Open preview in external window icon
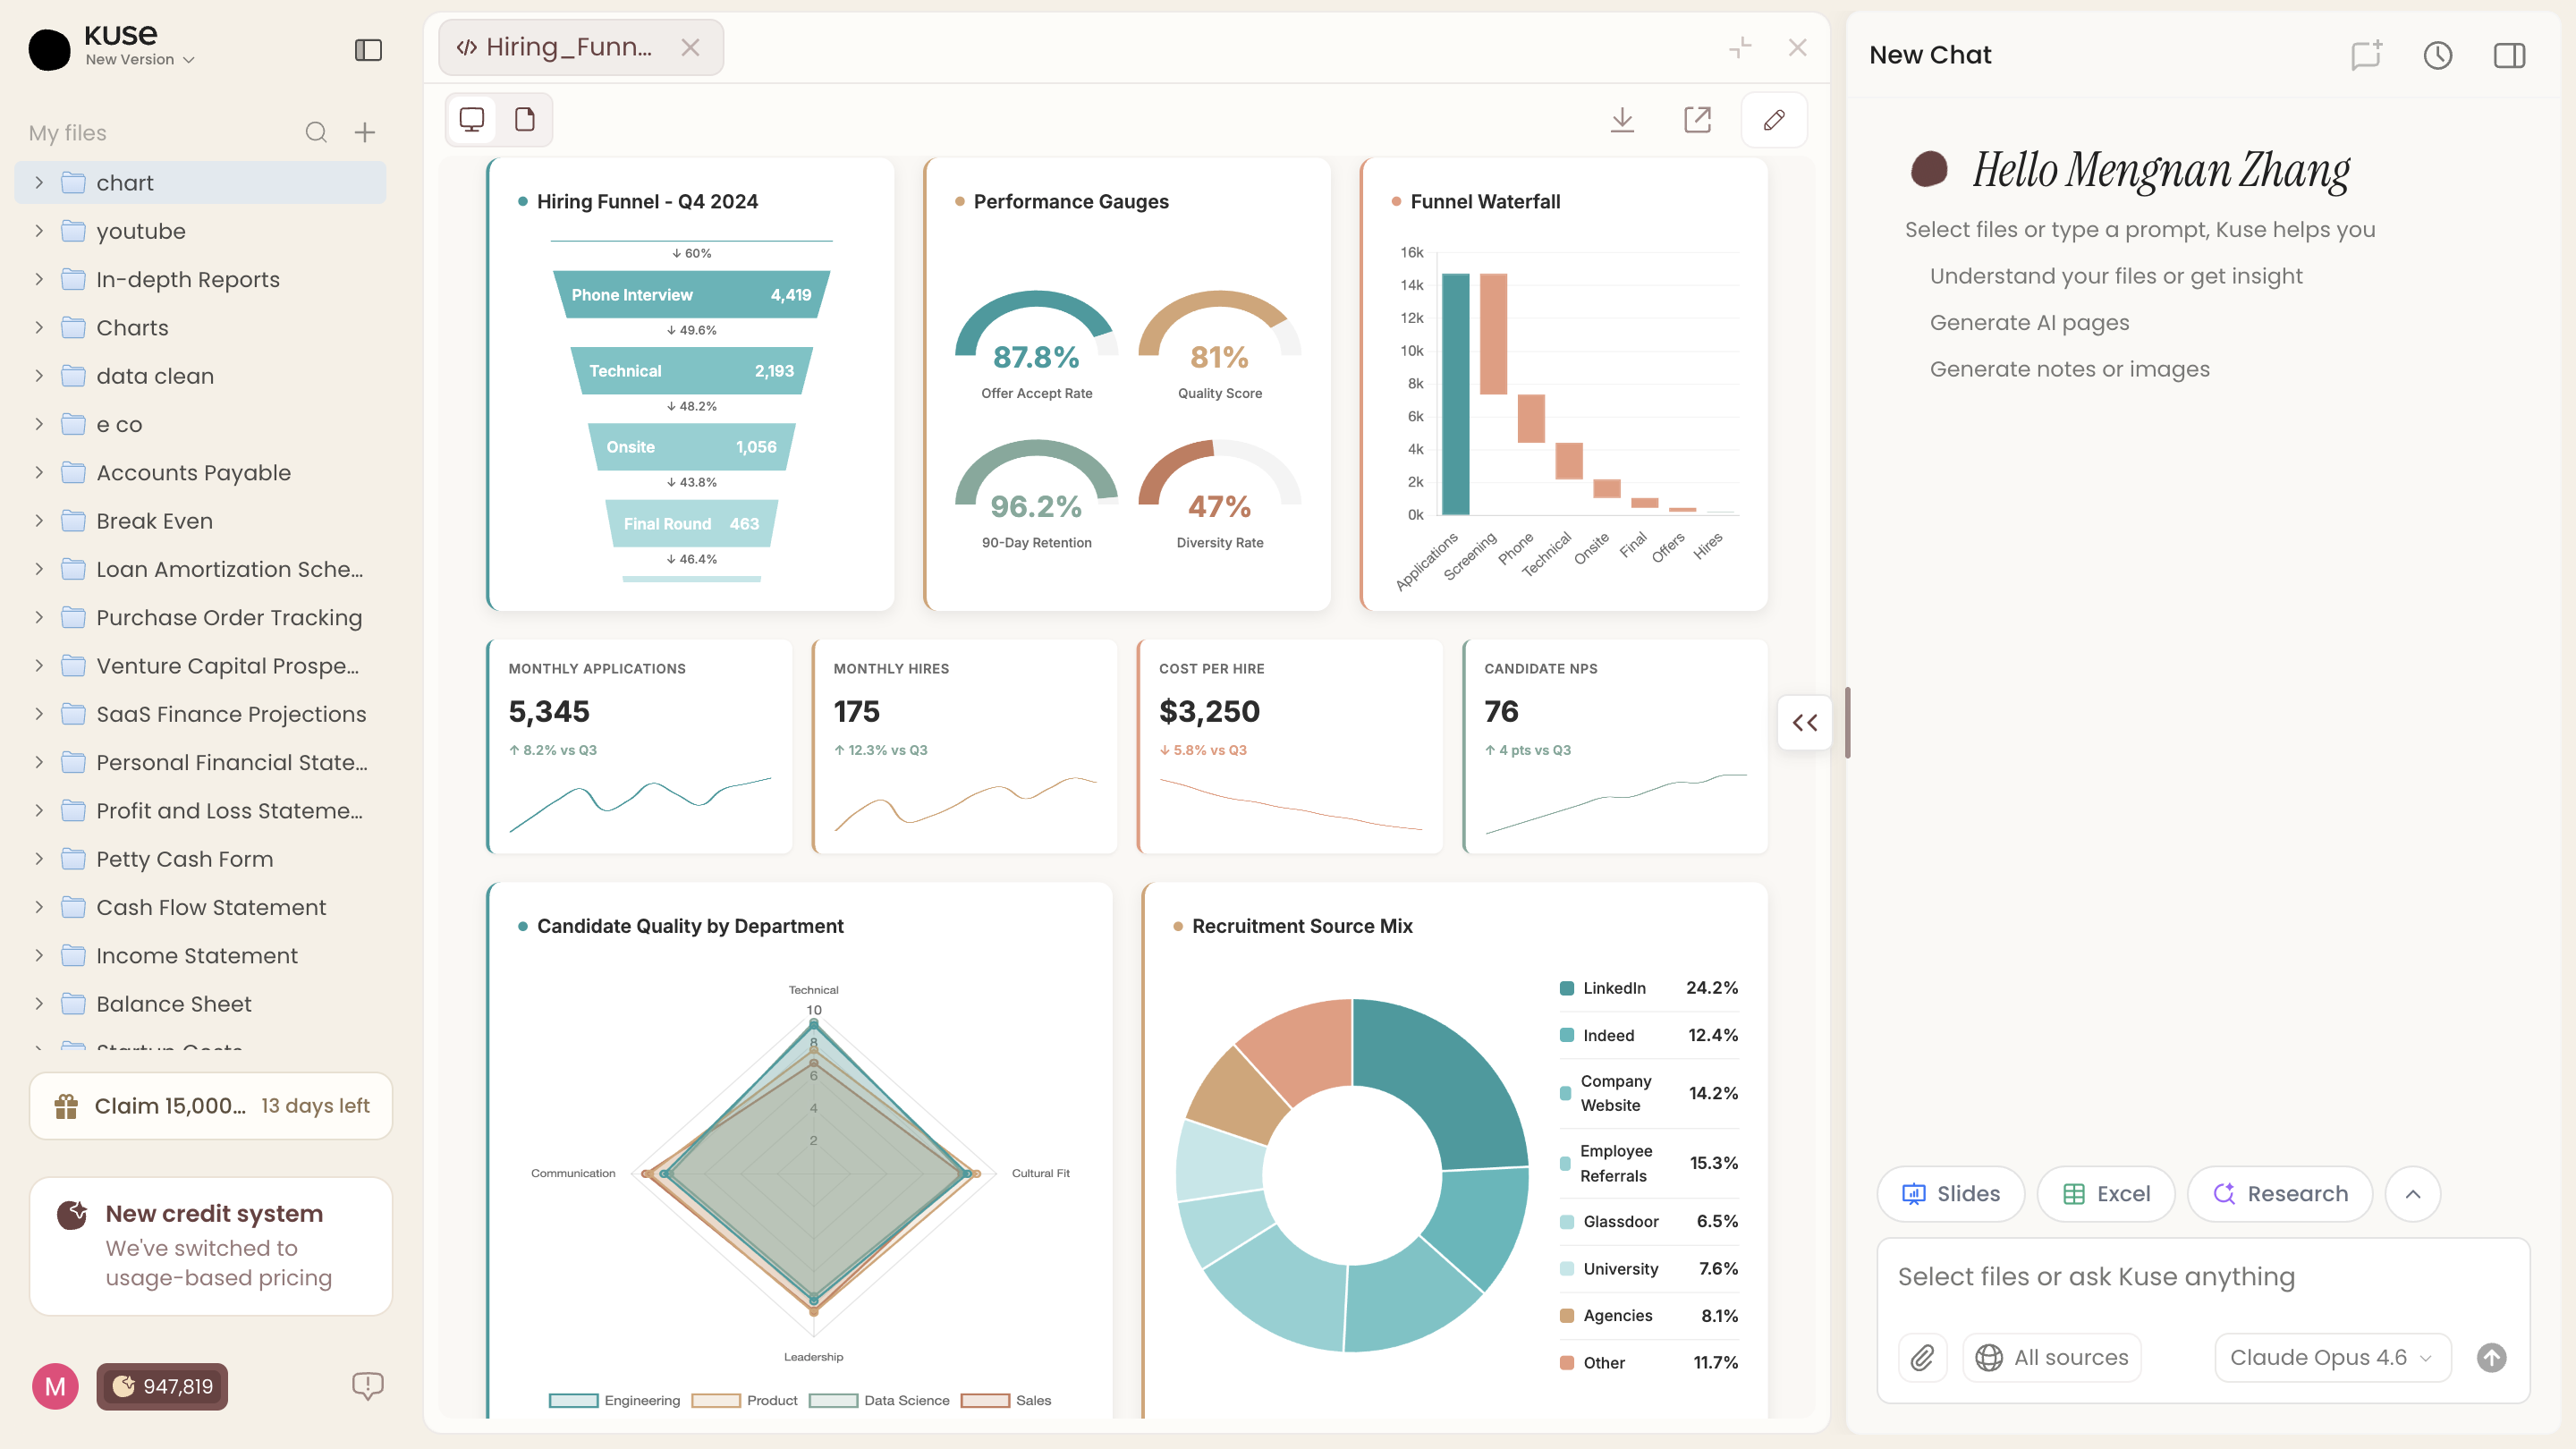 (x=1697, y=120)
